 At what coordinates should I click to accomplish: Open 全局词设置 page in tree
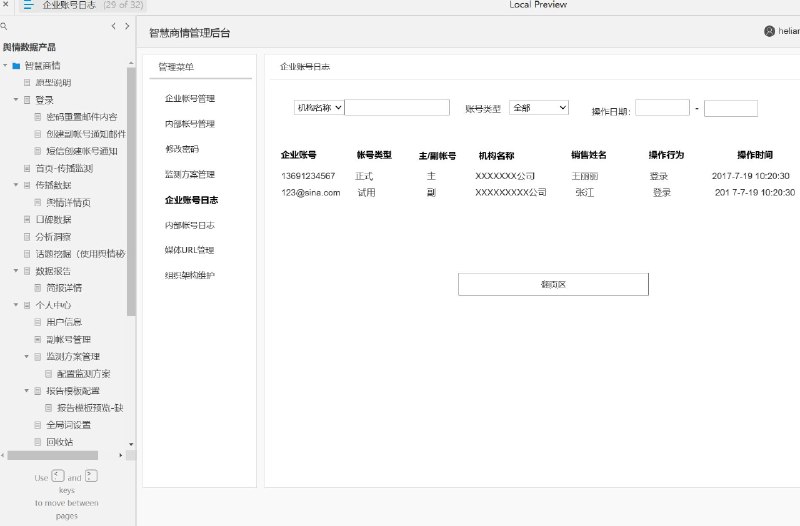tap(68, 424)
